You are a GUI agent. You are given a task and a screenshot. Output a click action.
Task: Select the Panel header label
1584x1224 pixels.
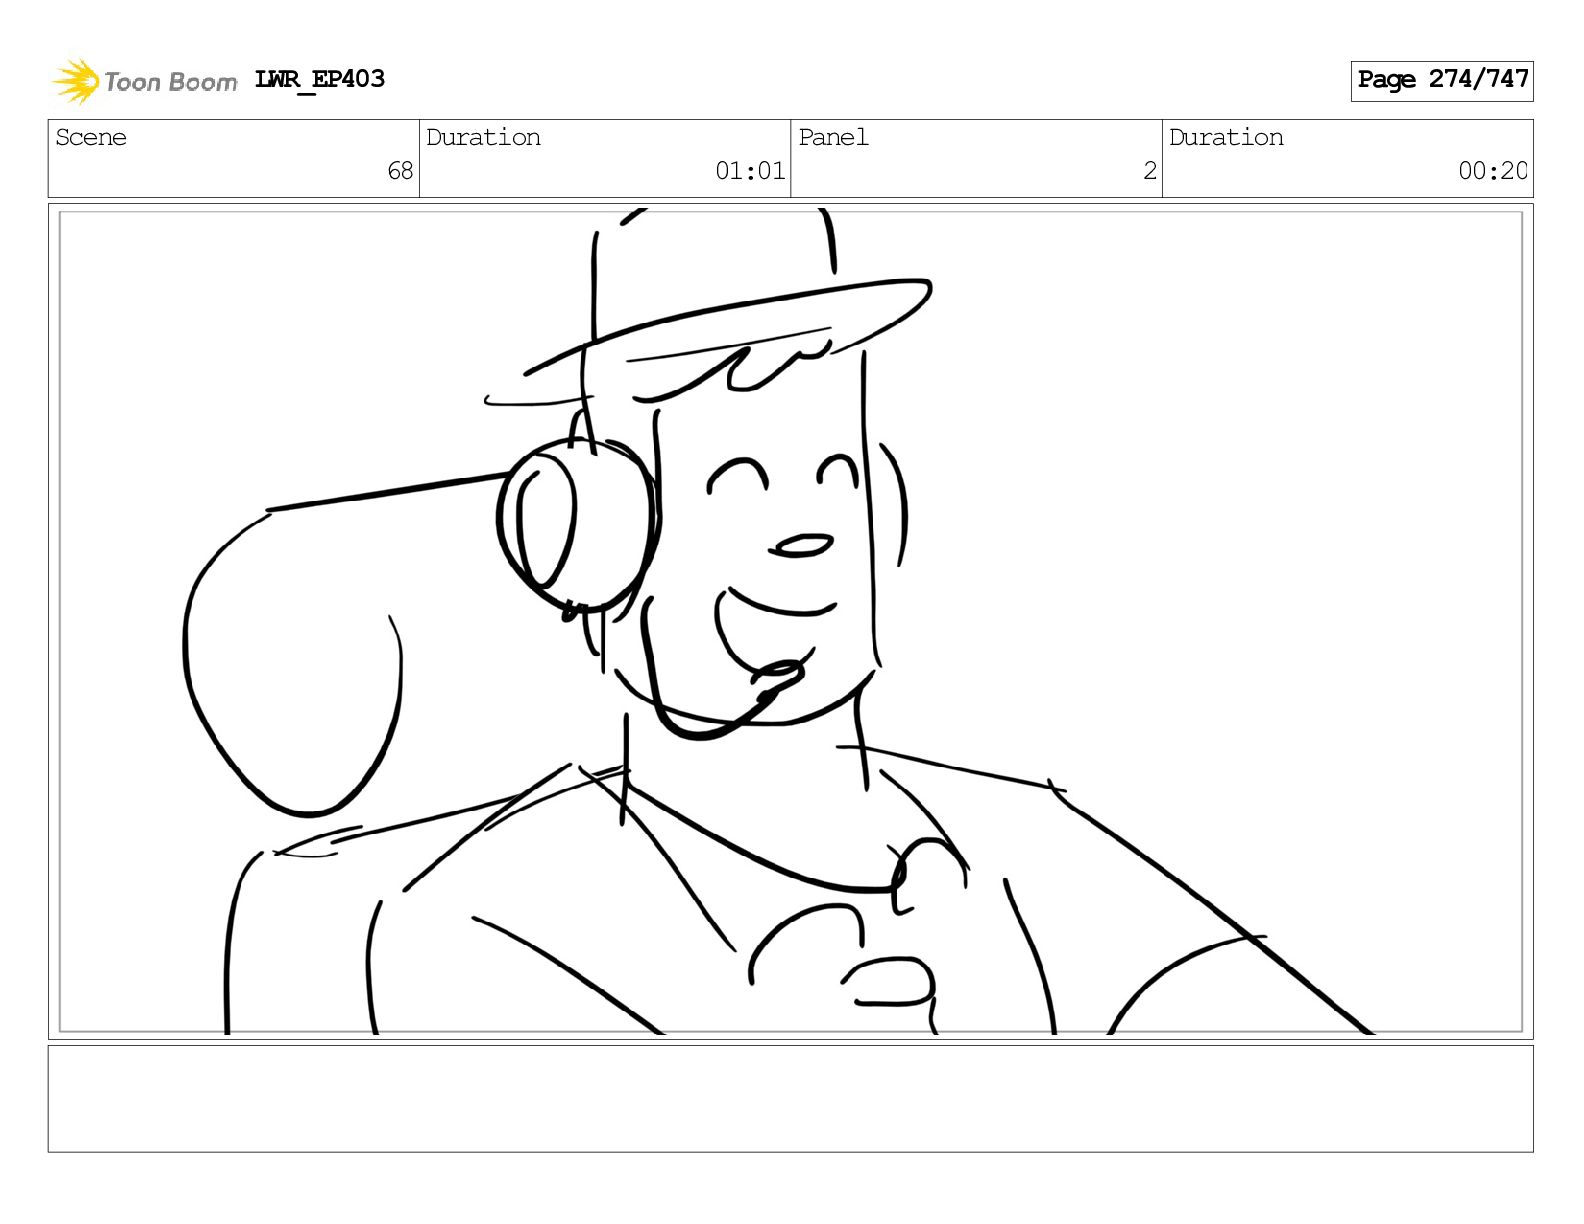point(833,137)
